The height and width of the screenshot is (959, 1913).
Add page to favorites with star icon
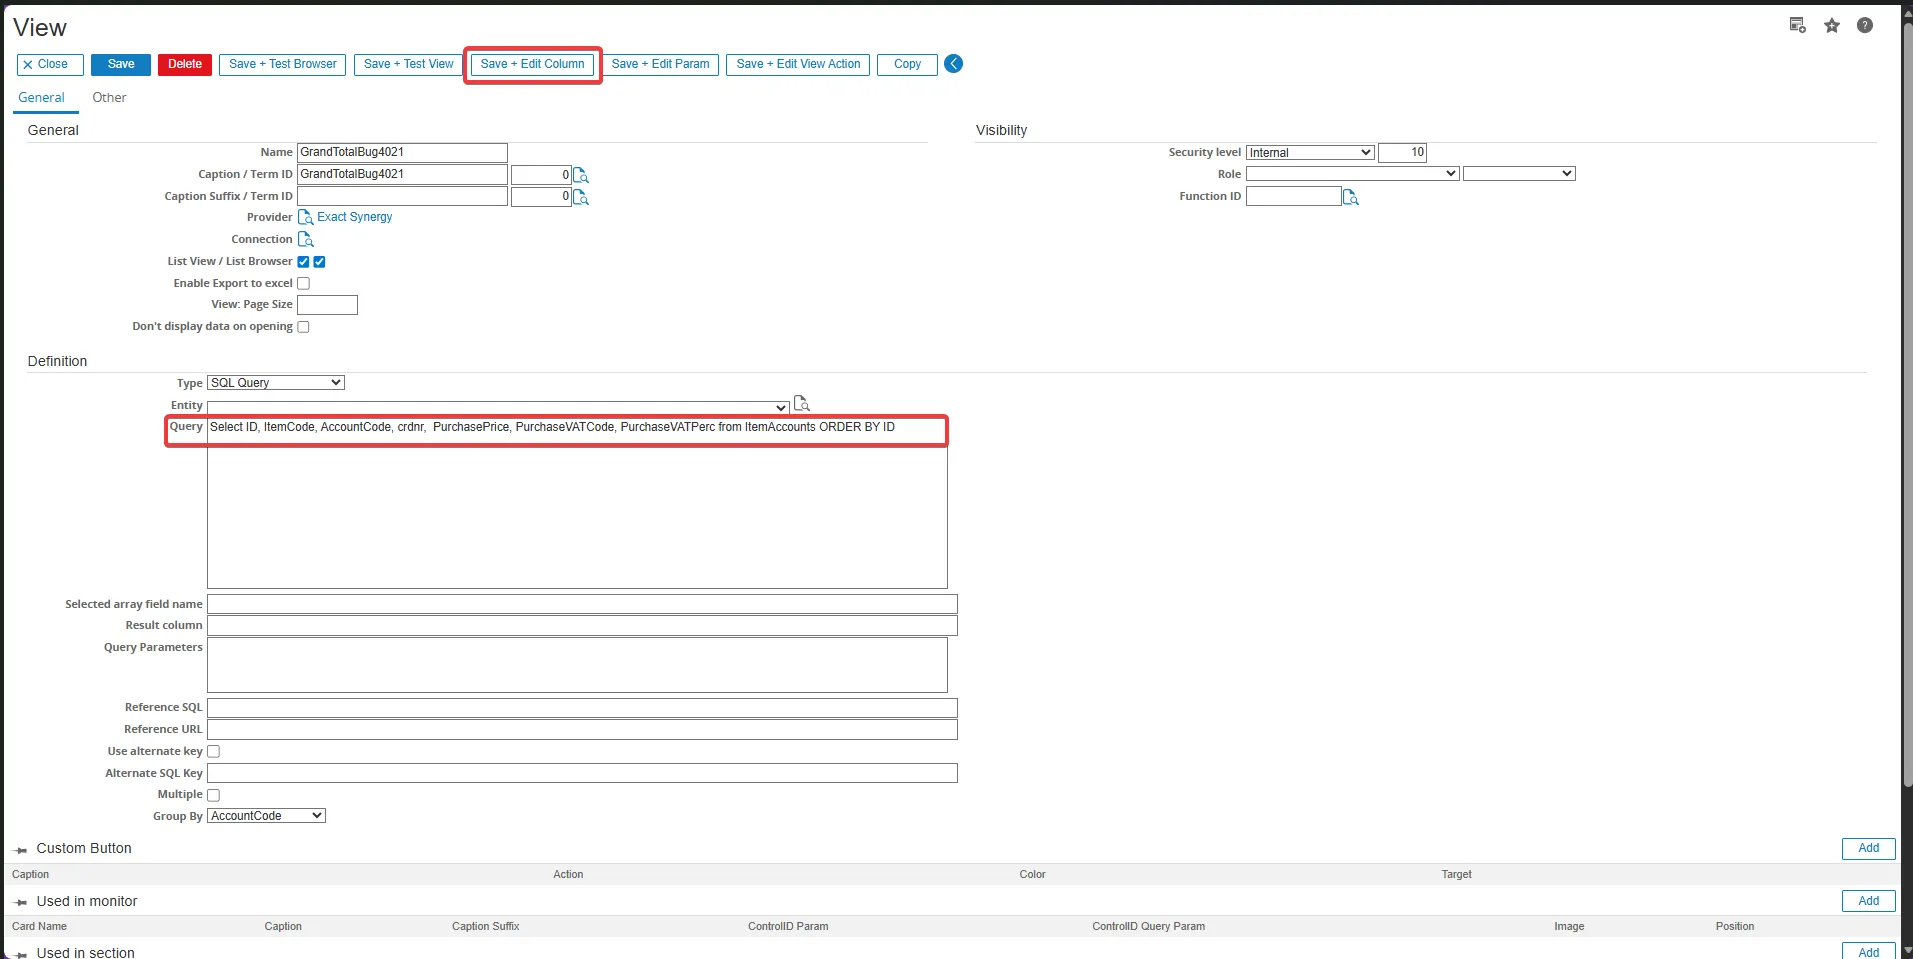click(x=1832, y=26)
